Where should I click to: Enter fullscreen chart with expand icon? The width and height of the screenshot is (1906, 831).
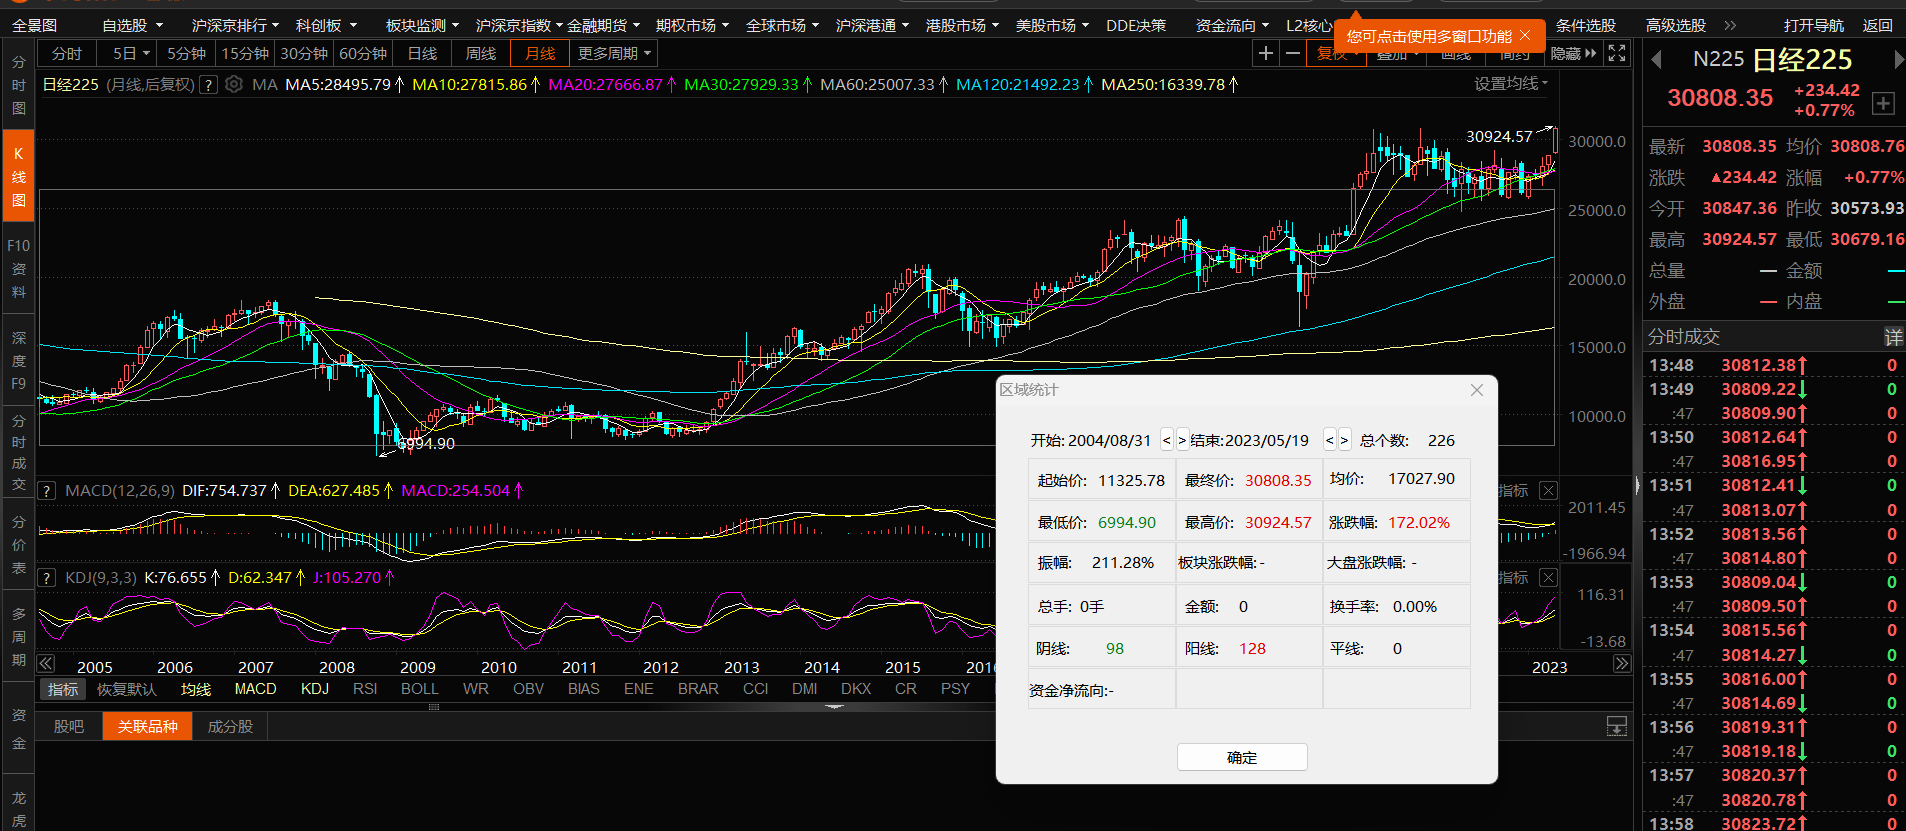tap(1617, 53)
